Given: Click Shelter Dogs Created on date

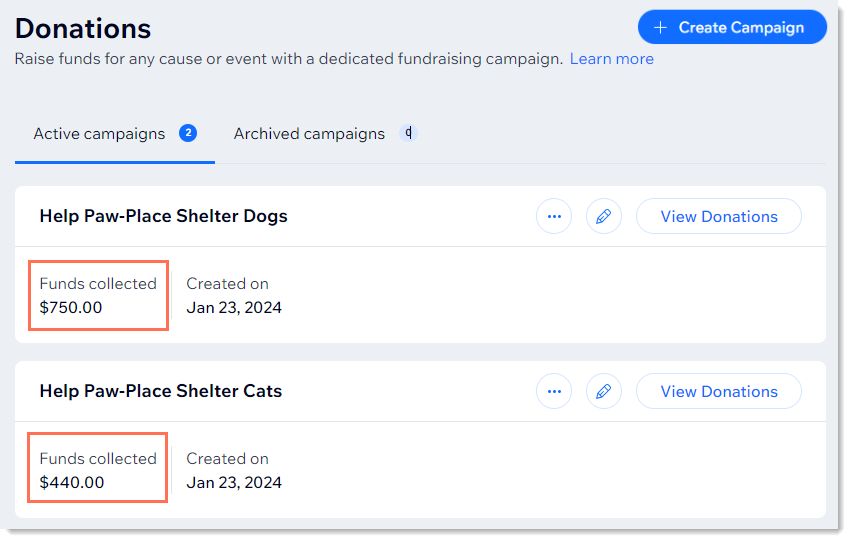Looking at the screenshot, I should [234, 308].
